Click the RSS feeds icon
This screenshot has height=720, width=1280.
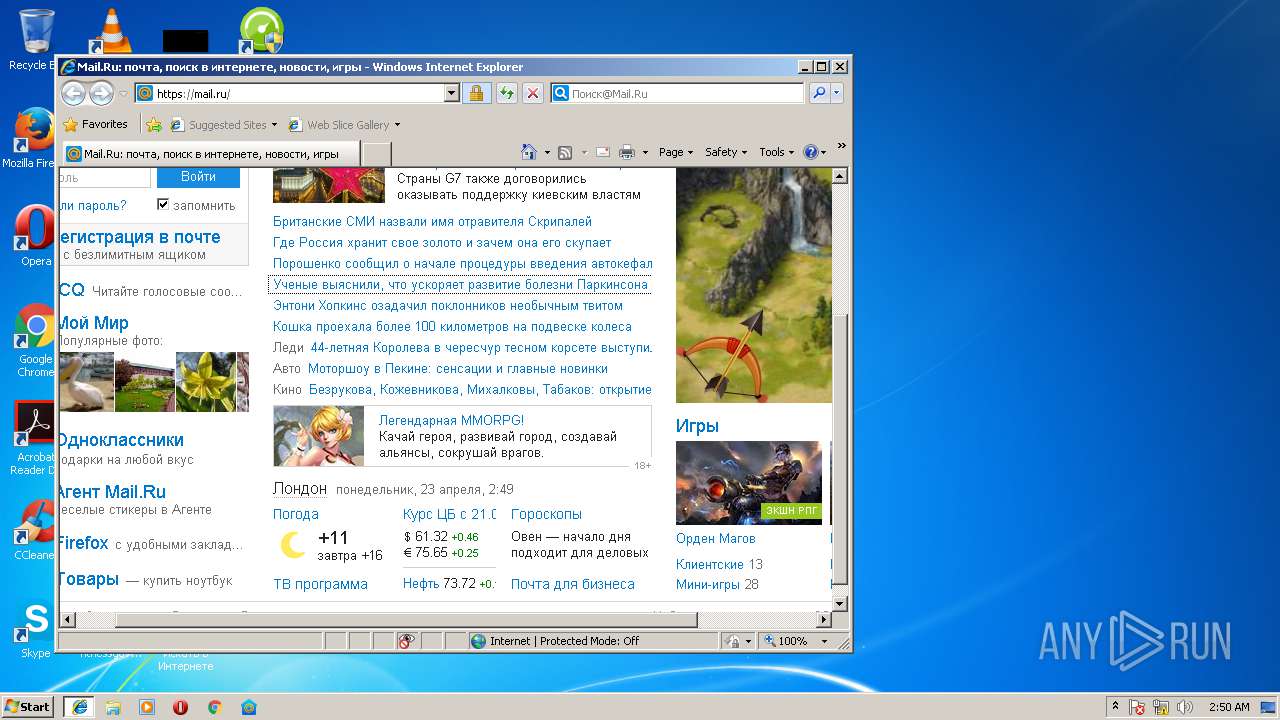tap(565, 152)
